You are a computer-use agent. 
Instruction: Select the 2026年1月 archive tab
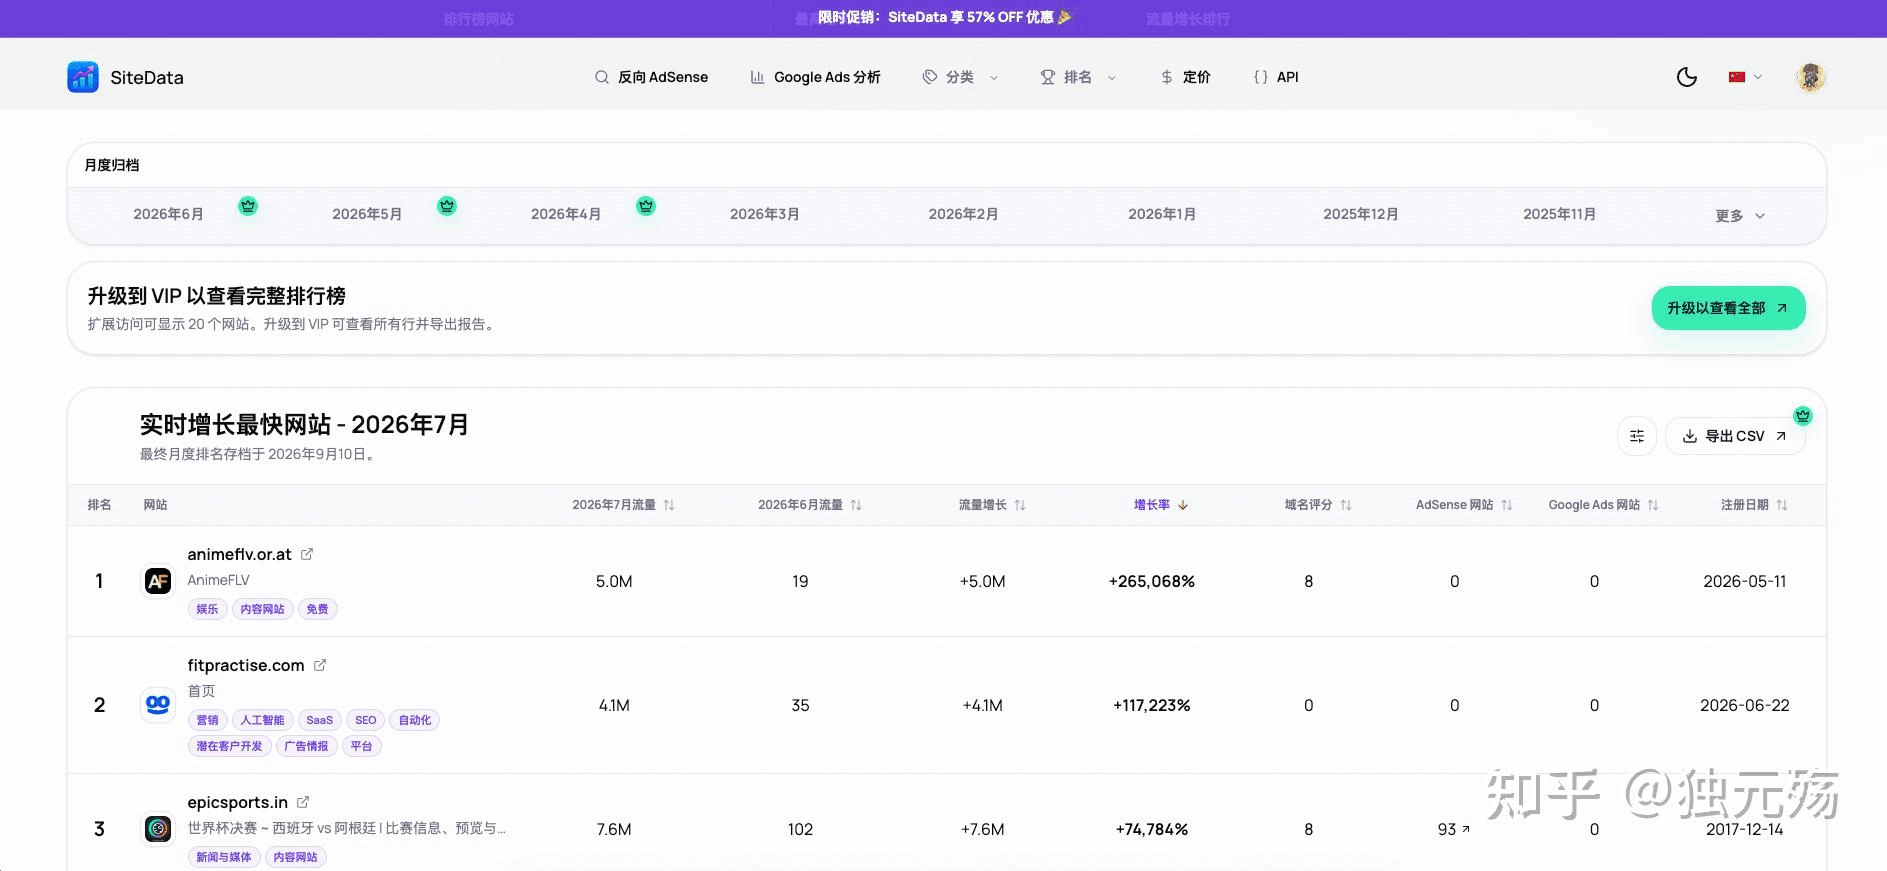coord(1162,214)
